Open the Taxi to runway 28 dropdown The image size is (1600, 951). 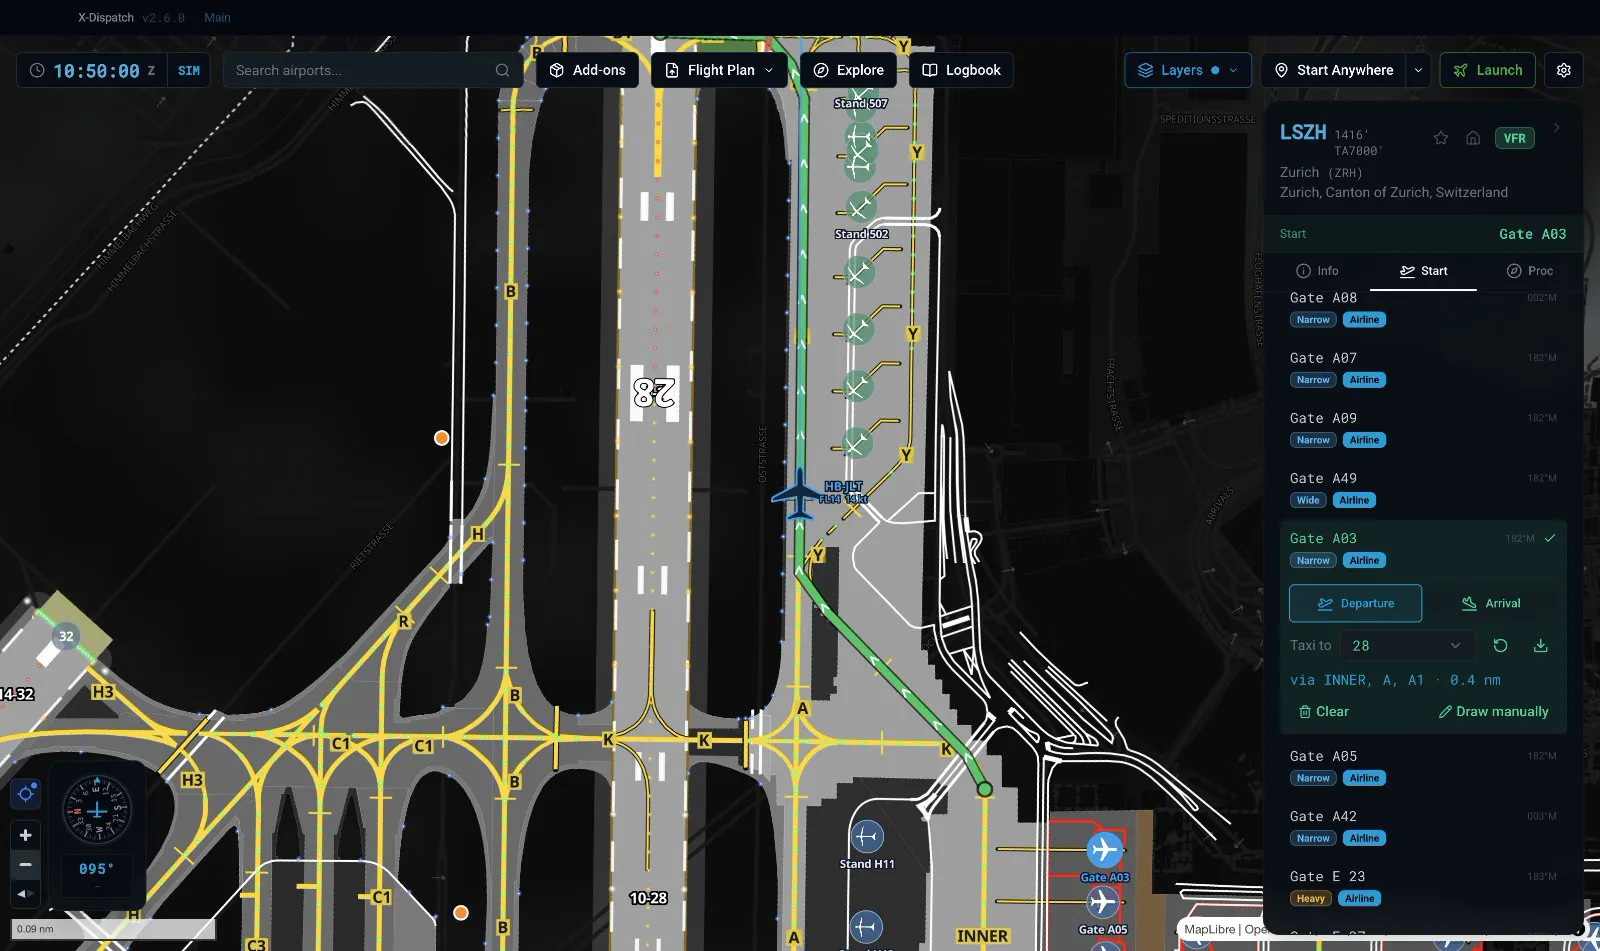(1408, 645)
